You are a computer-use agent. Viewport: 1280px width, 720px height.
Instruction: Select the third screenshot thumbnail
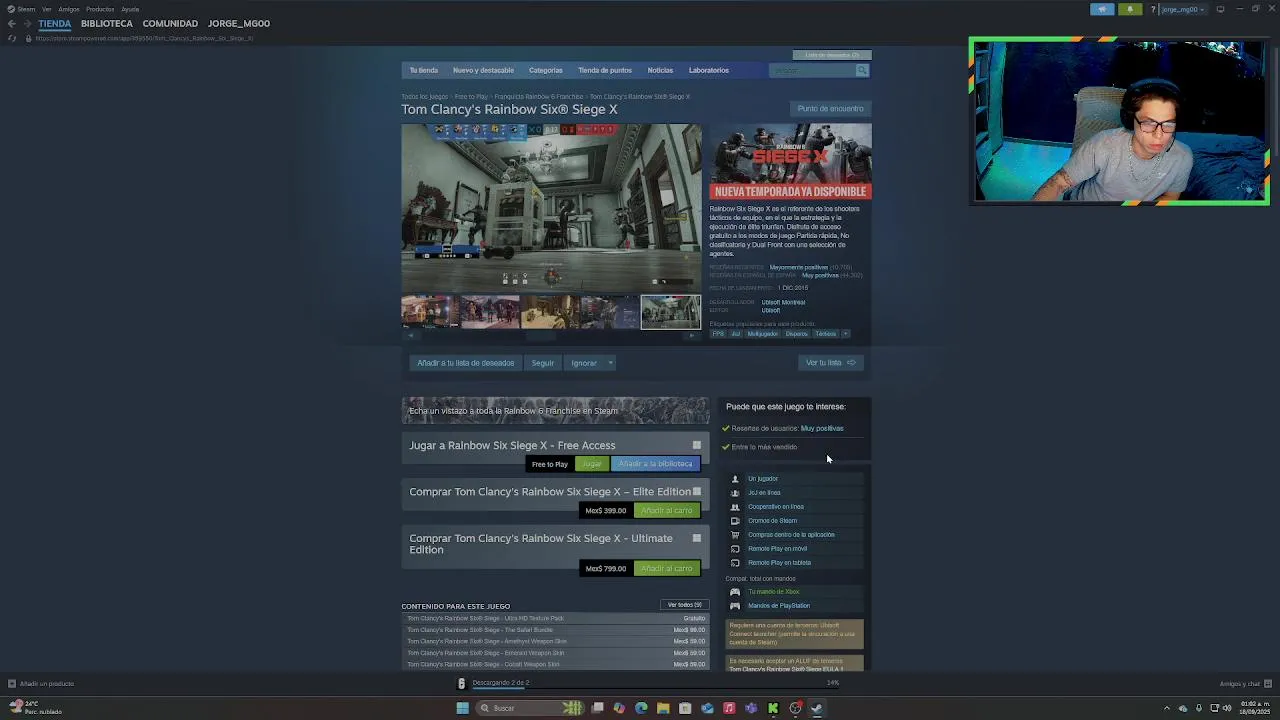point(550,312)
